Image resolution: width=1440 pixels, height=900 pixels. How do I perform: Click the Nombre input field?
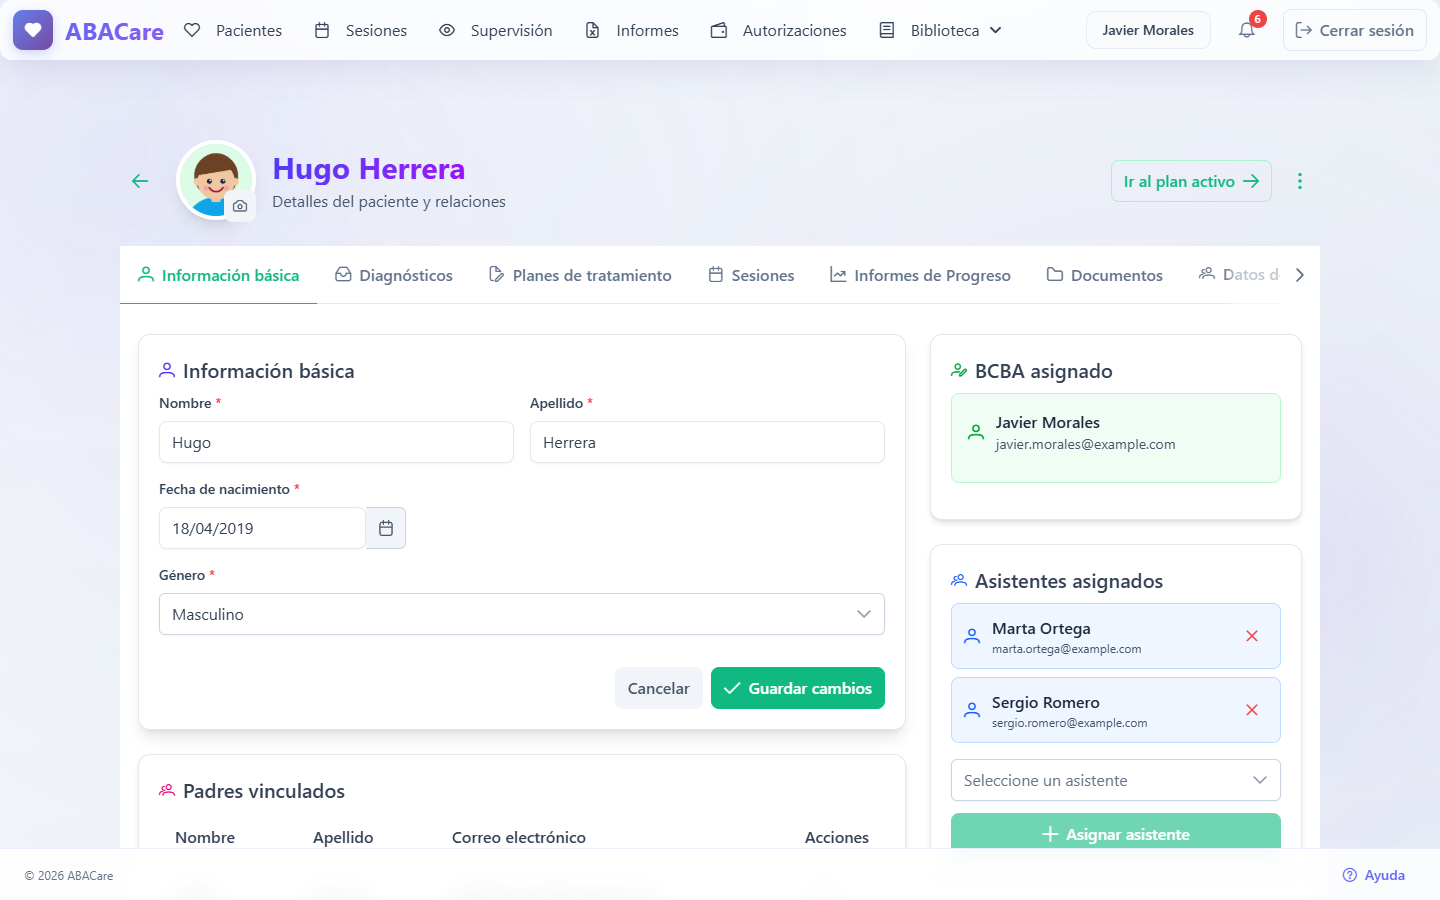click(x=336, y=442)
